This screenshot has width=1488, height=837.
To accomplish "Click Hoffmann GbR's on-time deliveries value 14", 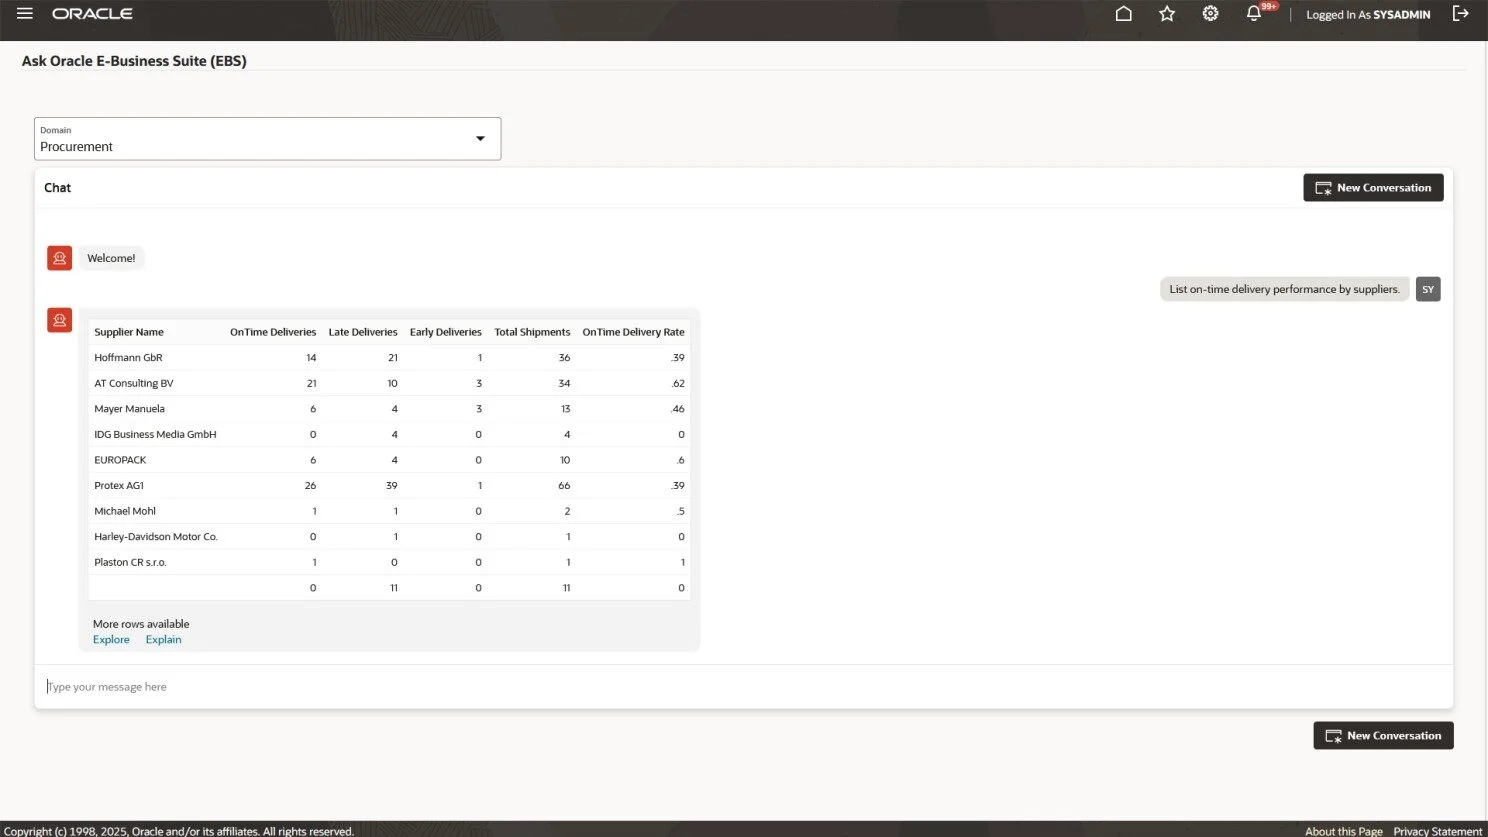I will (311, 358).
